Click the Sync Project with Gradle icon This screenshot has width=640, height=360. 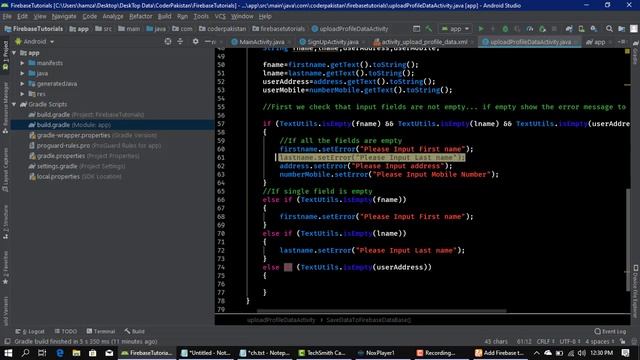click(x=569, y=29)
